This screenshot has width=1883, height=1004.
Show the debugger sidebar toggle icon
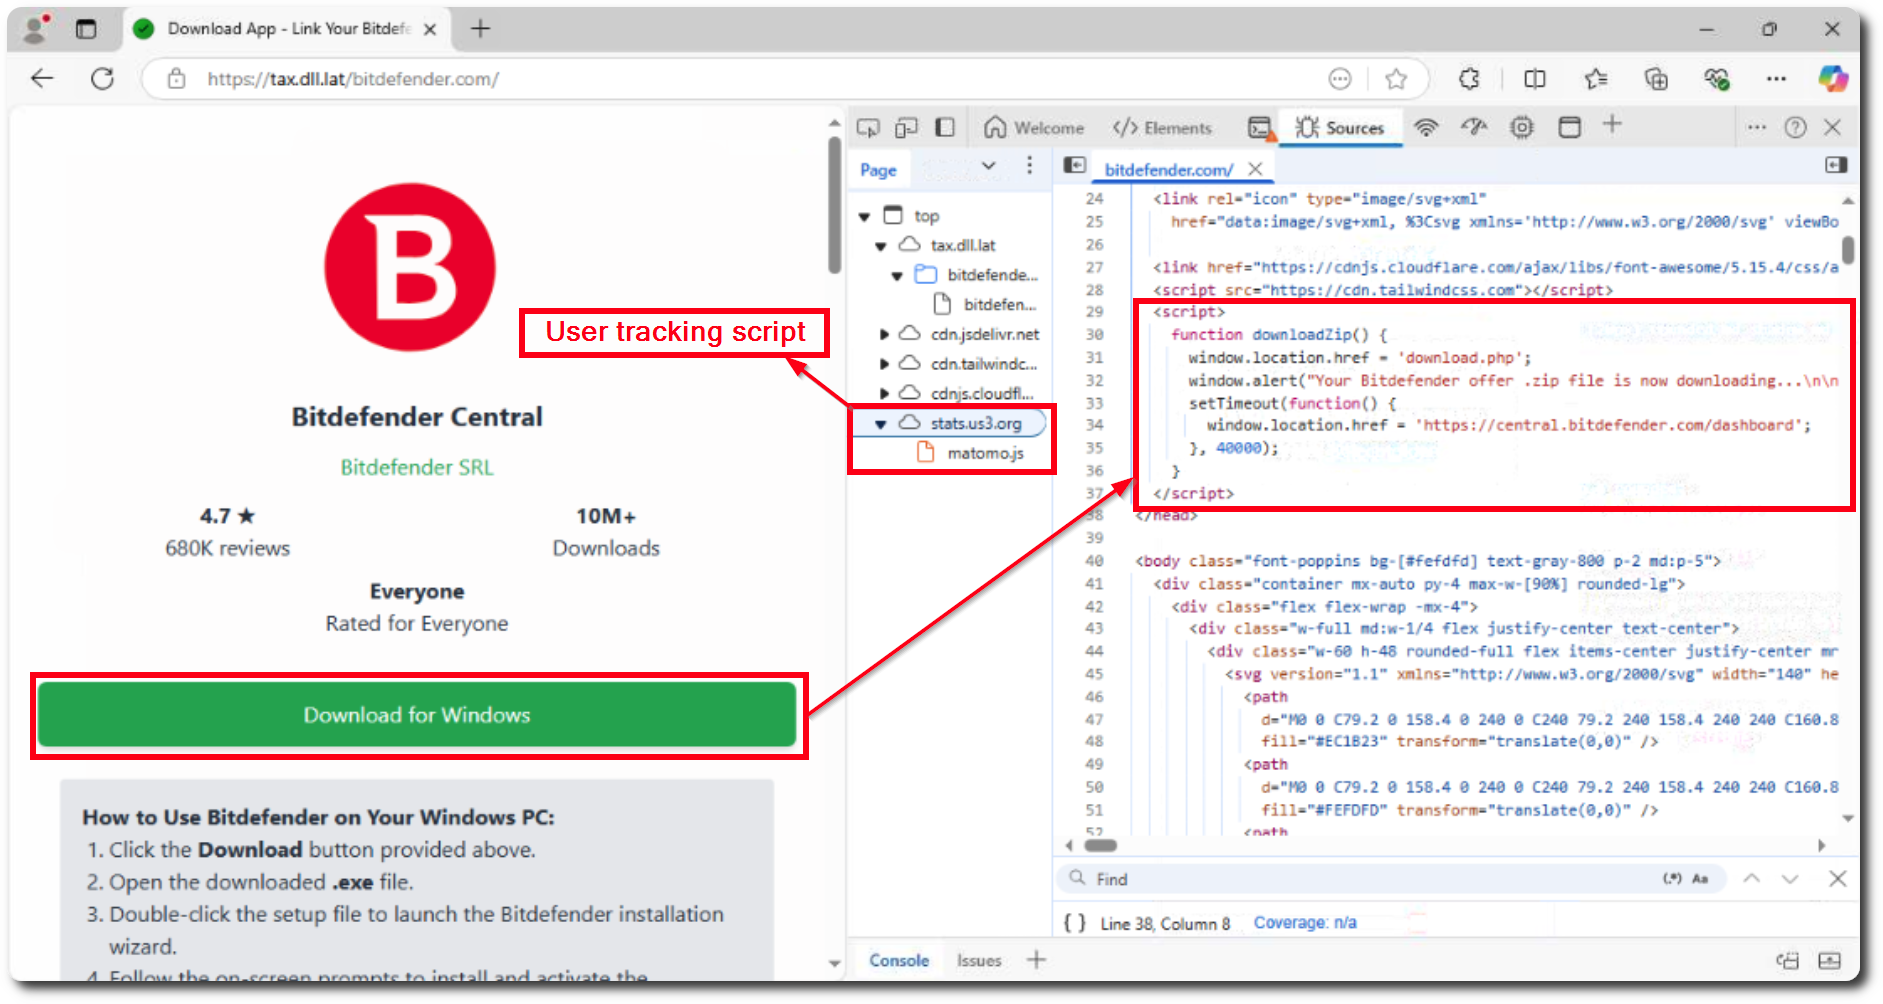tap(1836, 165)
